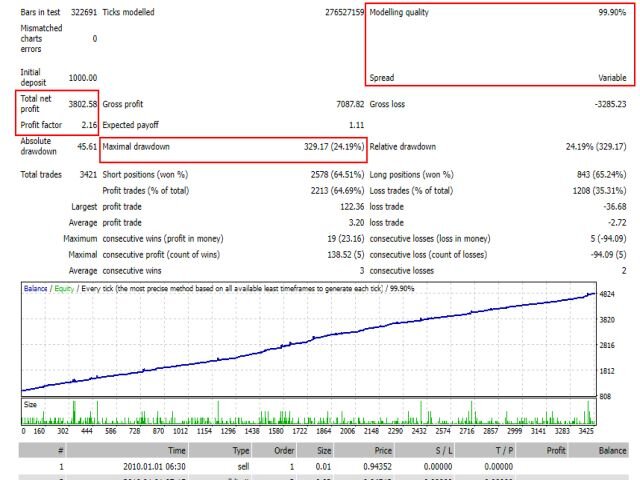Select the Spread value Variable
Screen dimensions: 640x480
(x=612, y=78)
